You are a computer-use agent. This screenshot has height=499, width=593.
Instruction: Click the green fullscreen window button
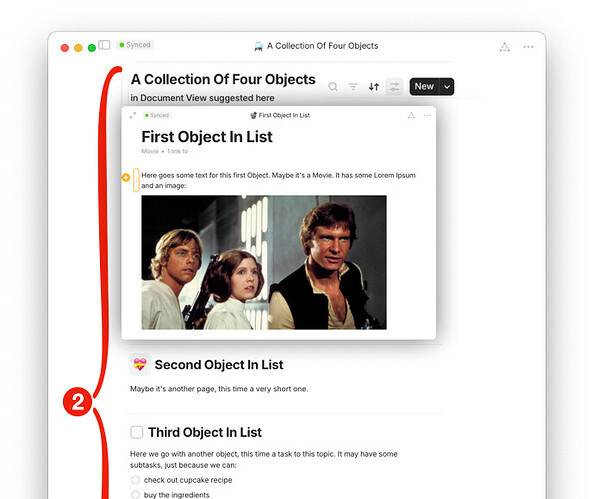pos(92,48)
